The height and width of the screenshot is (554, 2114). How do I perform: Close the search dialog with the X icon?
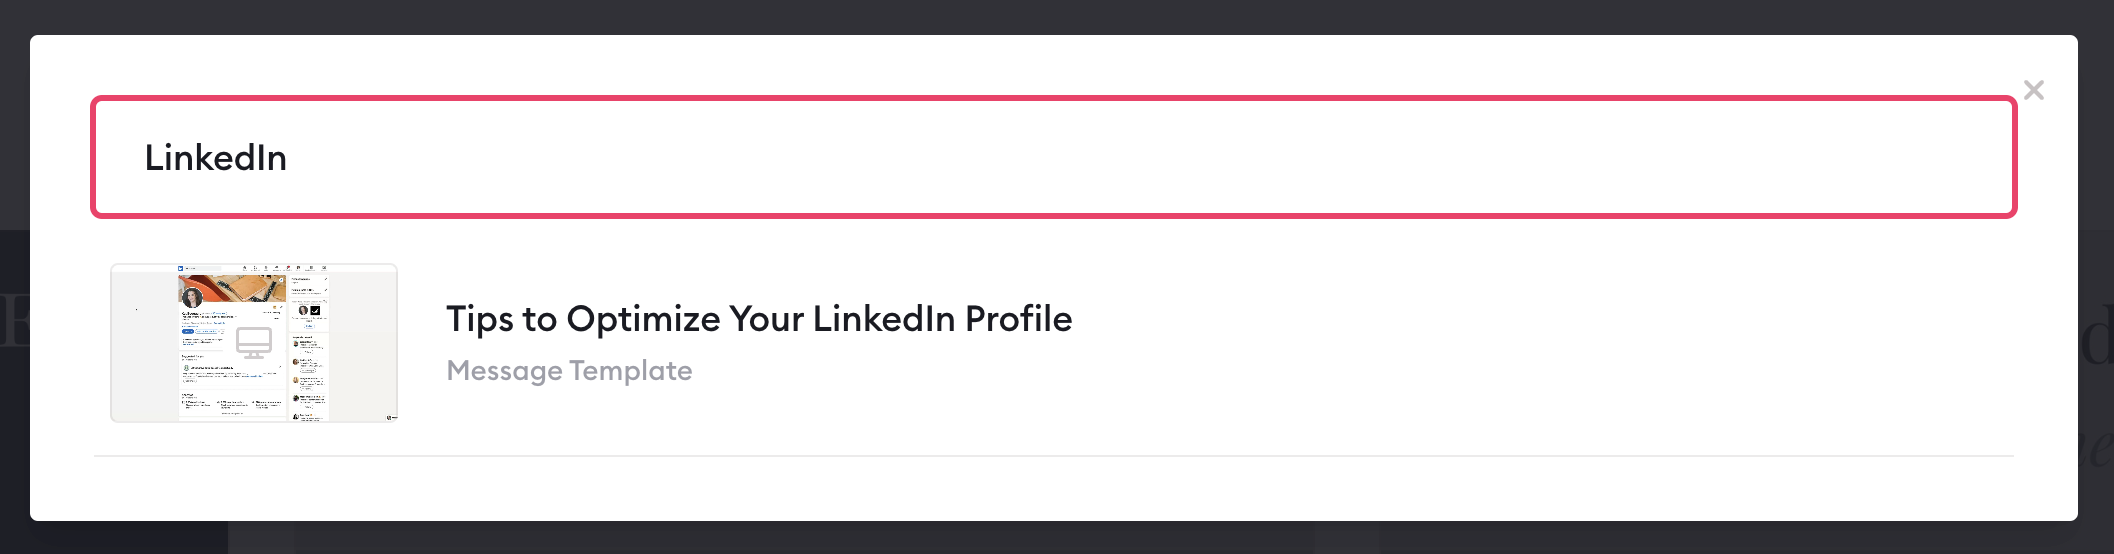coord(2033,90)
